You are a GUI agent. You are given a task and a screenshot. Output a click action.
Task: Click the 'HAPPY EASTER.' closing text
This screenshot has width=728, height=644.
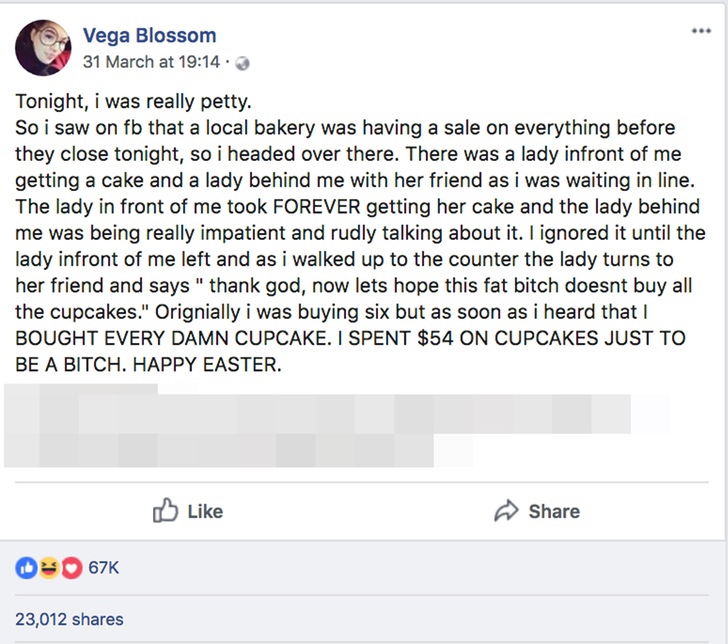[x=207, y=365]
